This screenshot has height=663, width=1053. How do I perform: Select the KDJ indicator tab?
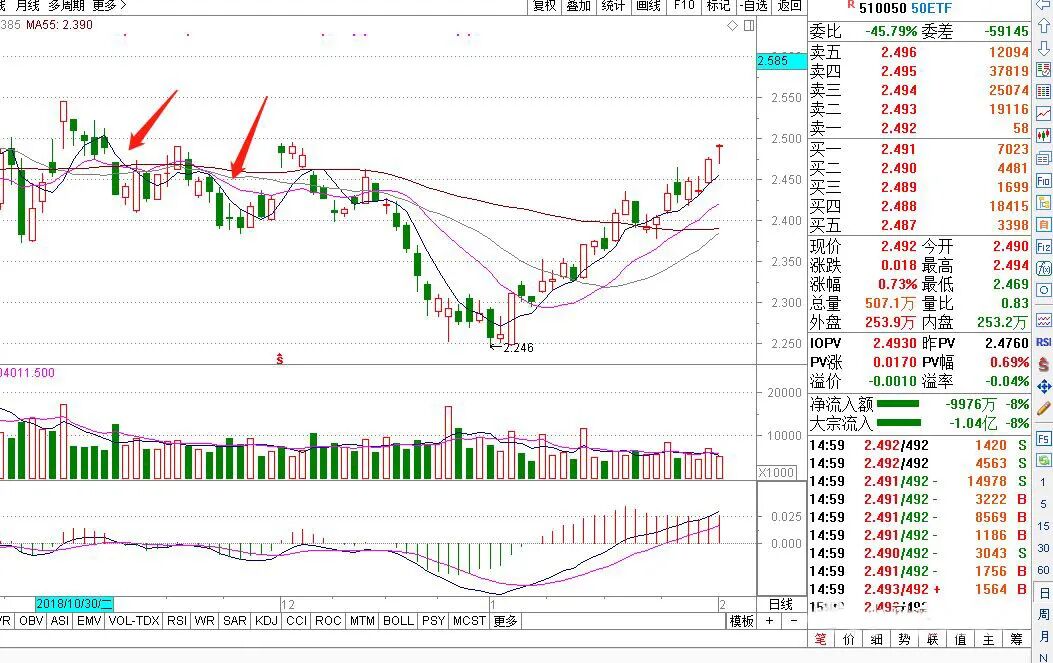[267, 621]
